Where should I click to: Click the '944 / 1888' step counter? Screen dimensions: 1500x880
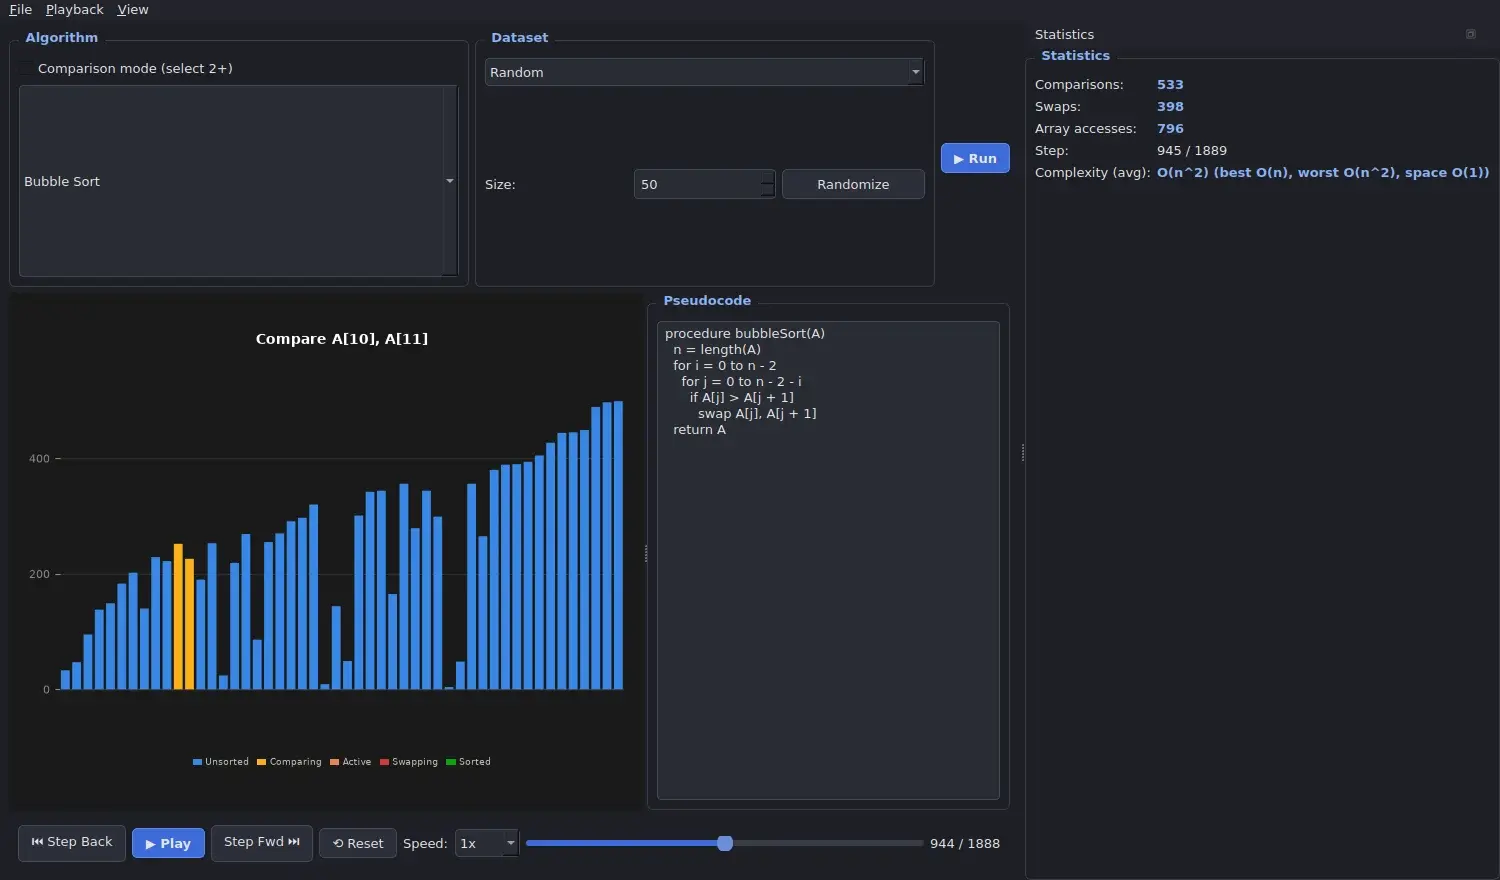pyautogui.click(x=965, y=843)
